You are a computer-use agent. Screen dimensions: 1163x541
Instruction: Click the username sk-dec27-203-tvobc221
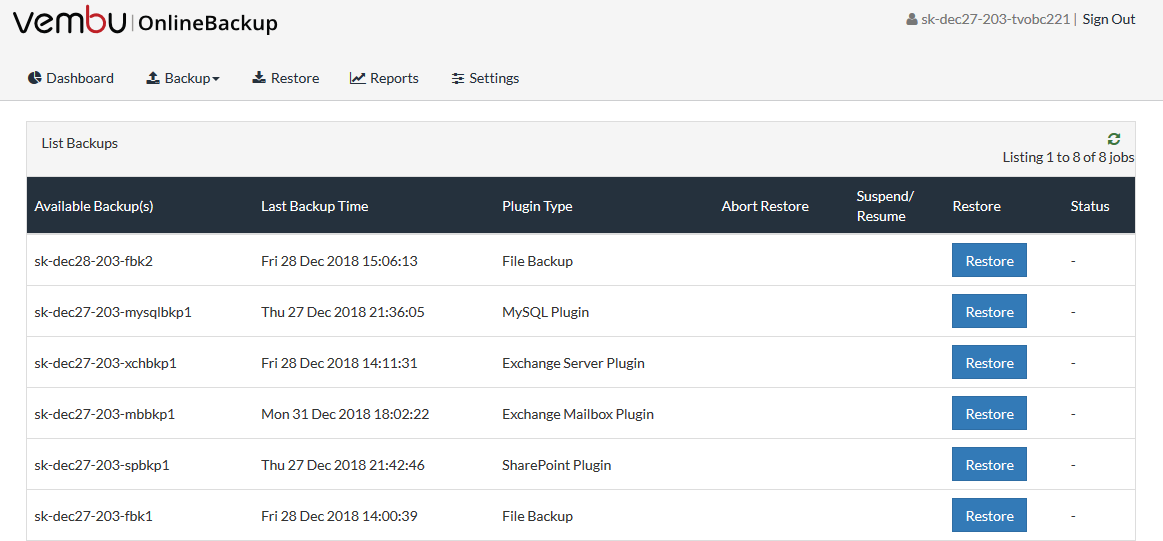[x=995, y=19]
